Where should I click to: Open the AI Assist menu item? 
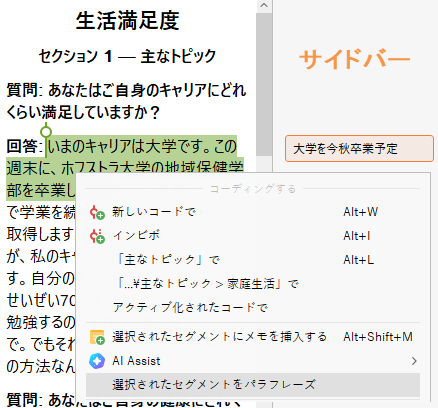pyautogui.click(x=253, y=361)
